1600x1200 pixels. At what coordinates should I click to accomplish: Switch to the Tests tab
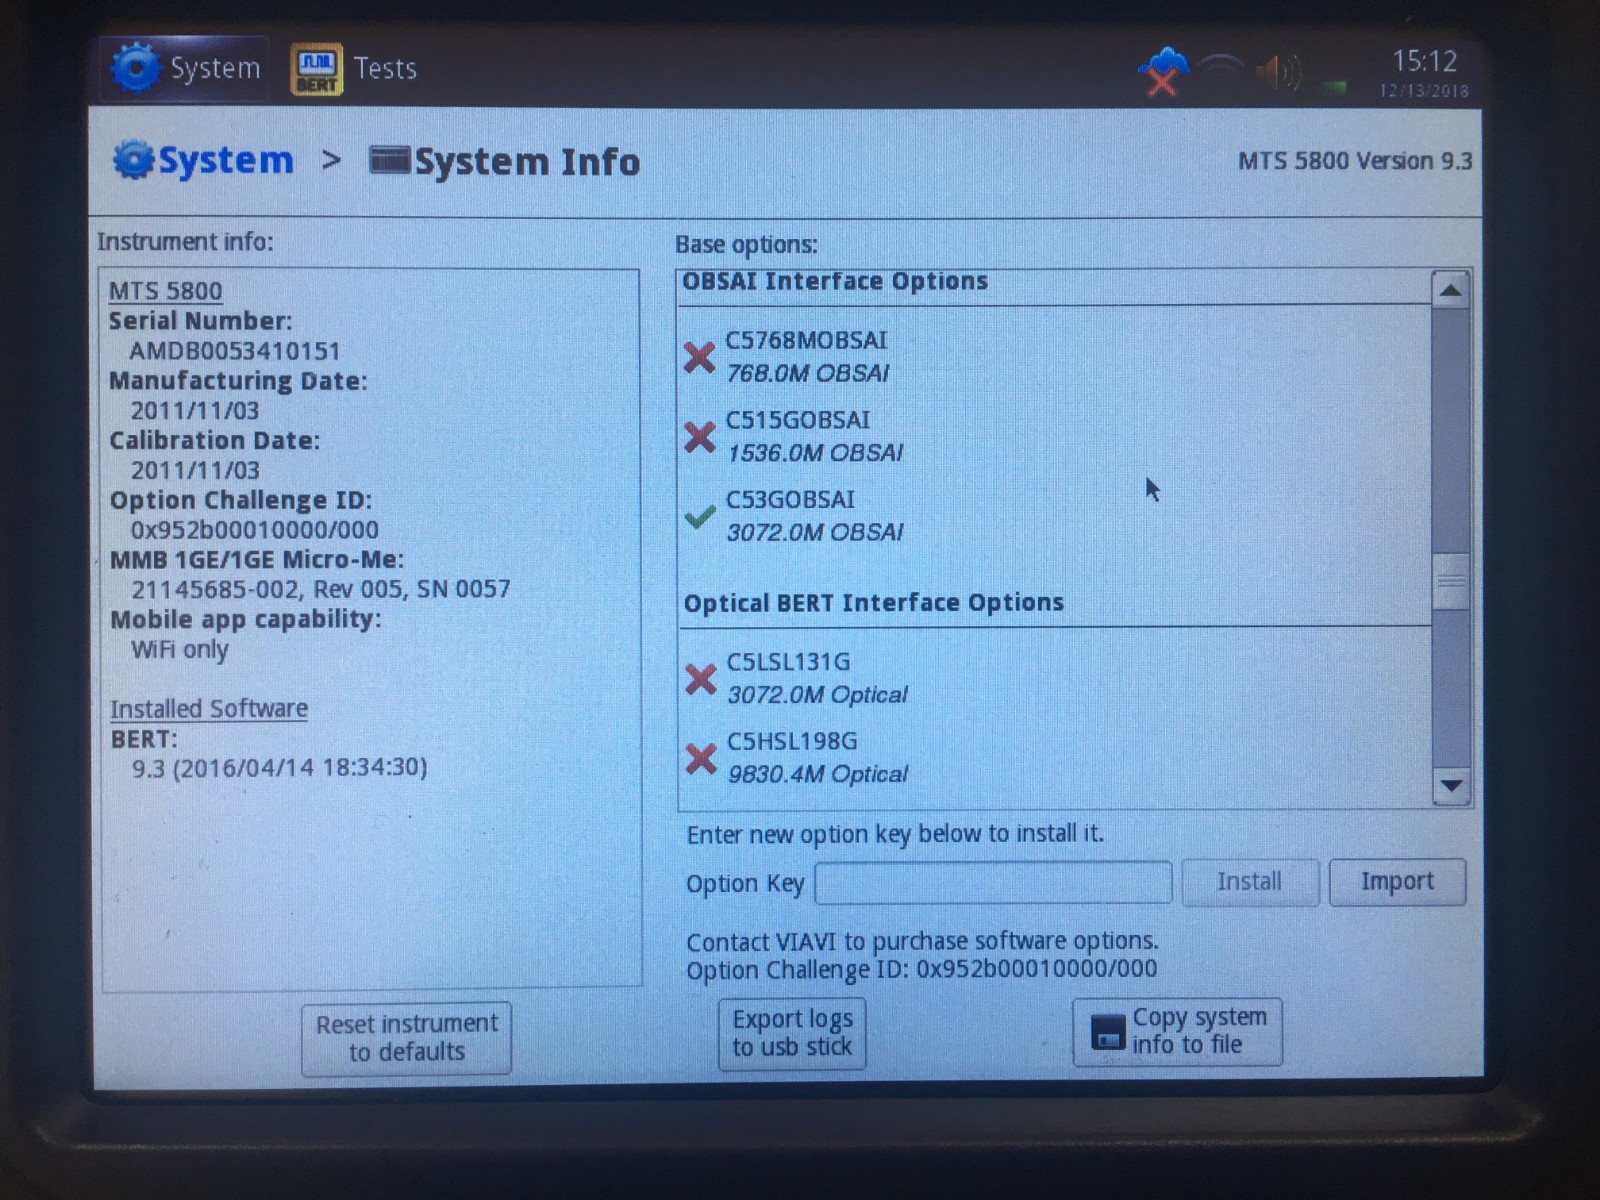(383, 66)
